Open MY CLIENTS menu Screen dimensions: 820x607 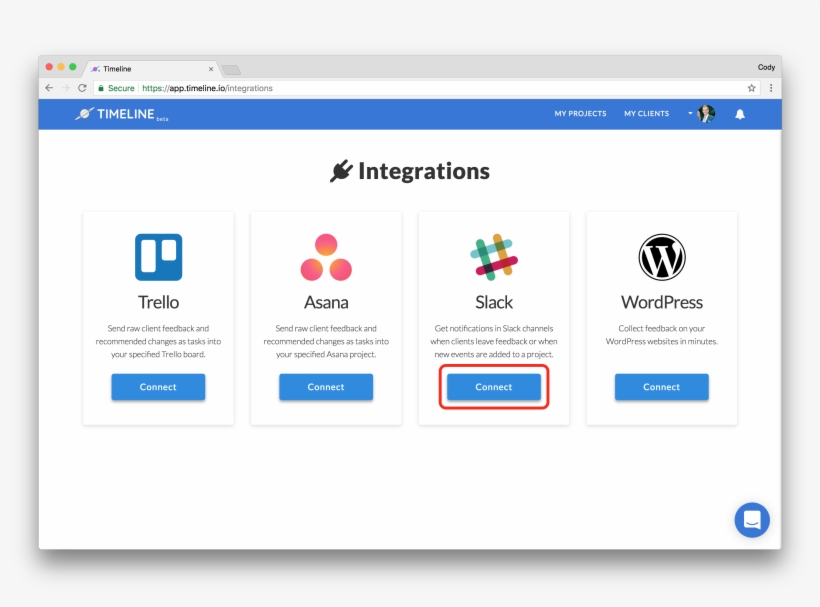coord(646,113)
